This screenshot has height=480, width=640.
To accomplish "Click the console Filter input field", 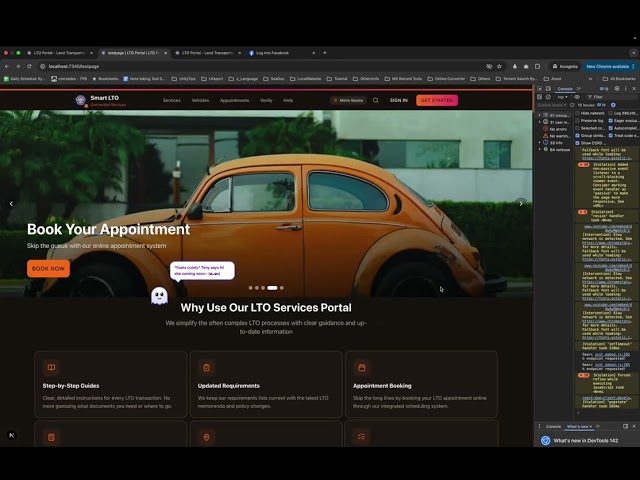I will point(612,97).
